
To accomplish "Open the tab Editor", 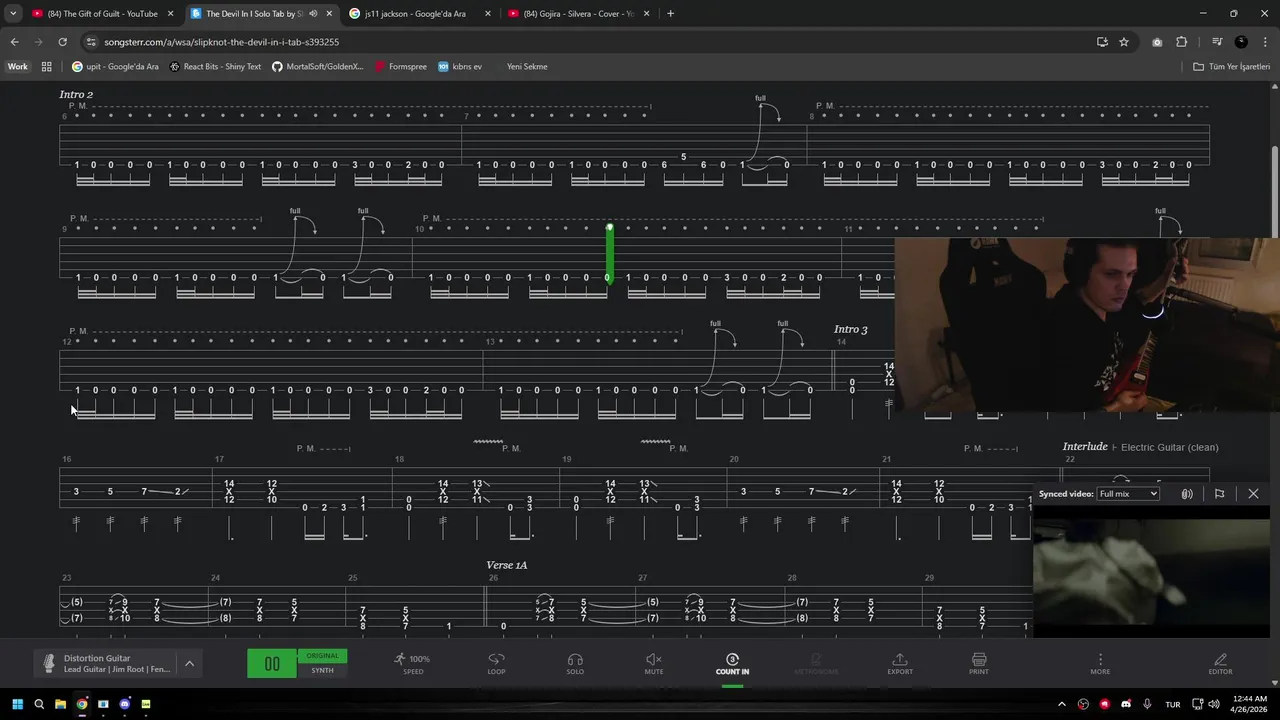I will [1220, 664].
